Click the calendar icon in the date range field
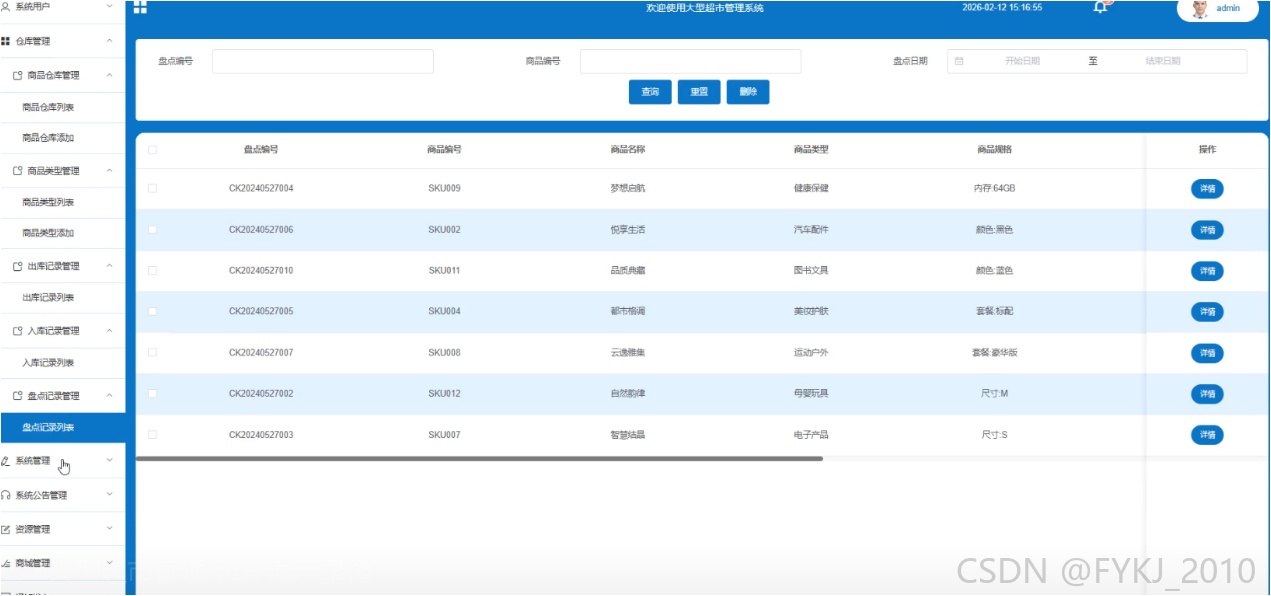Image resolution: width=1271 pixels, height=596 pixels. tap(959, 61)
